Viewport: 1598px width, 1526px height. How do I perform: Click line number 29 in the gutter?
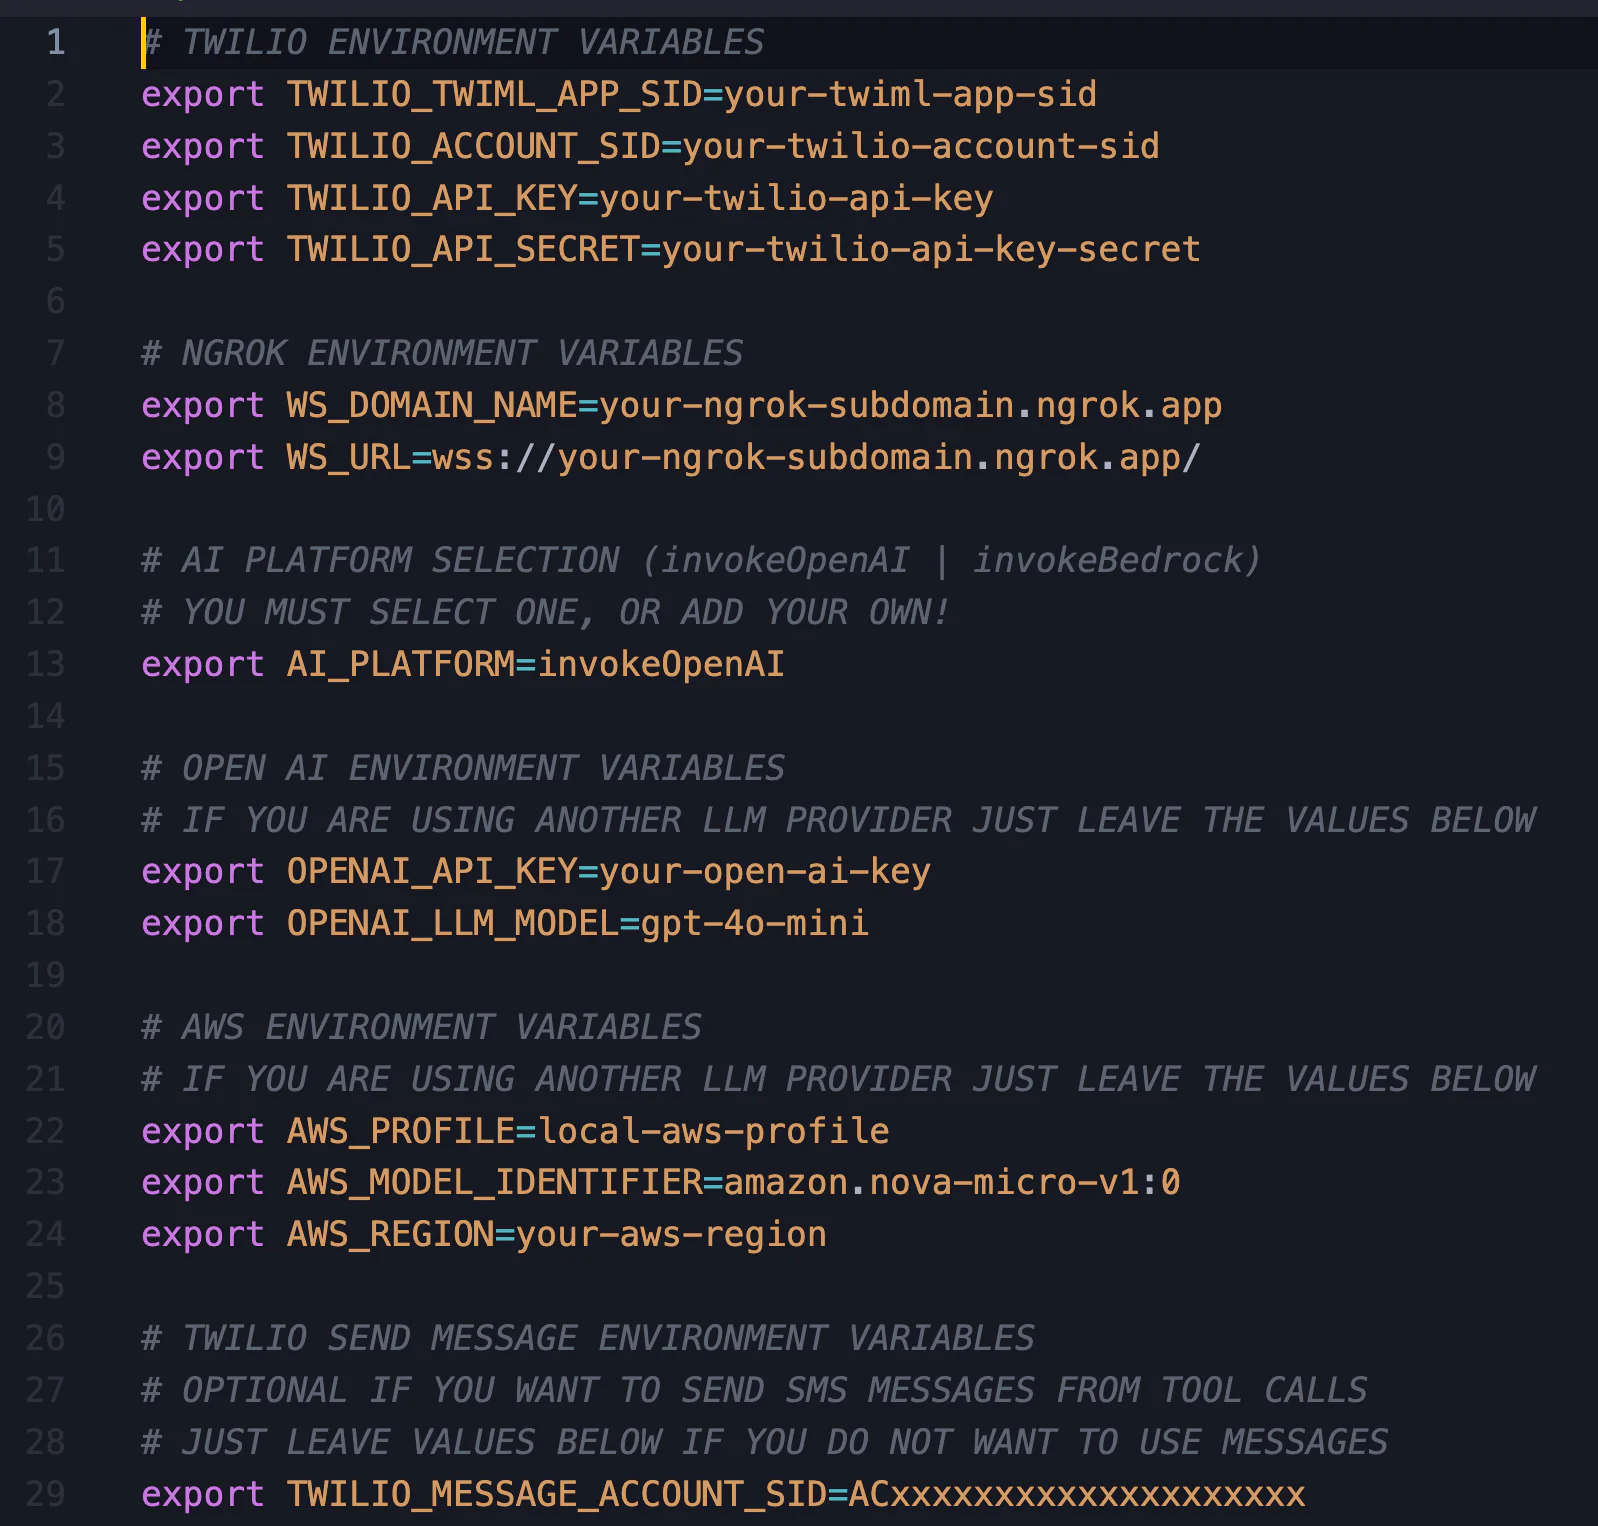pos(45,1494)
